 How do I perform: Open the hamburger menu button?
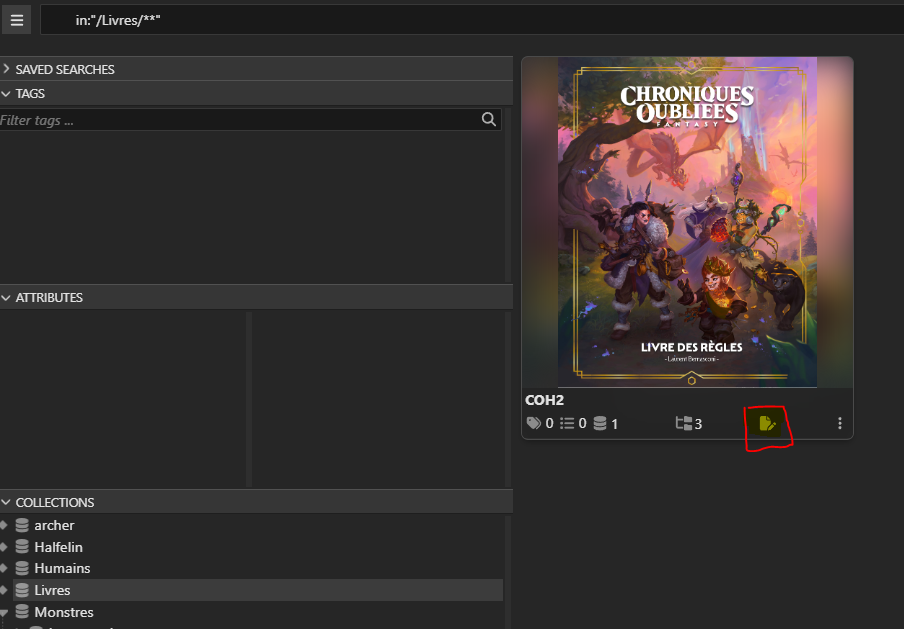coord(17,19)
